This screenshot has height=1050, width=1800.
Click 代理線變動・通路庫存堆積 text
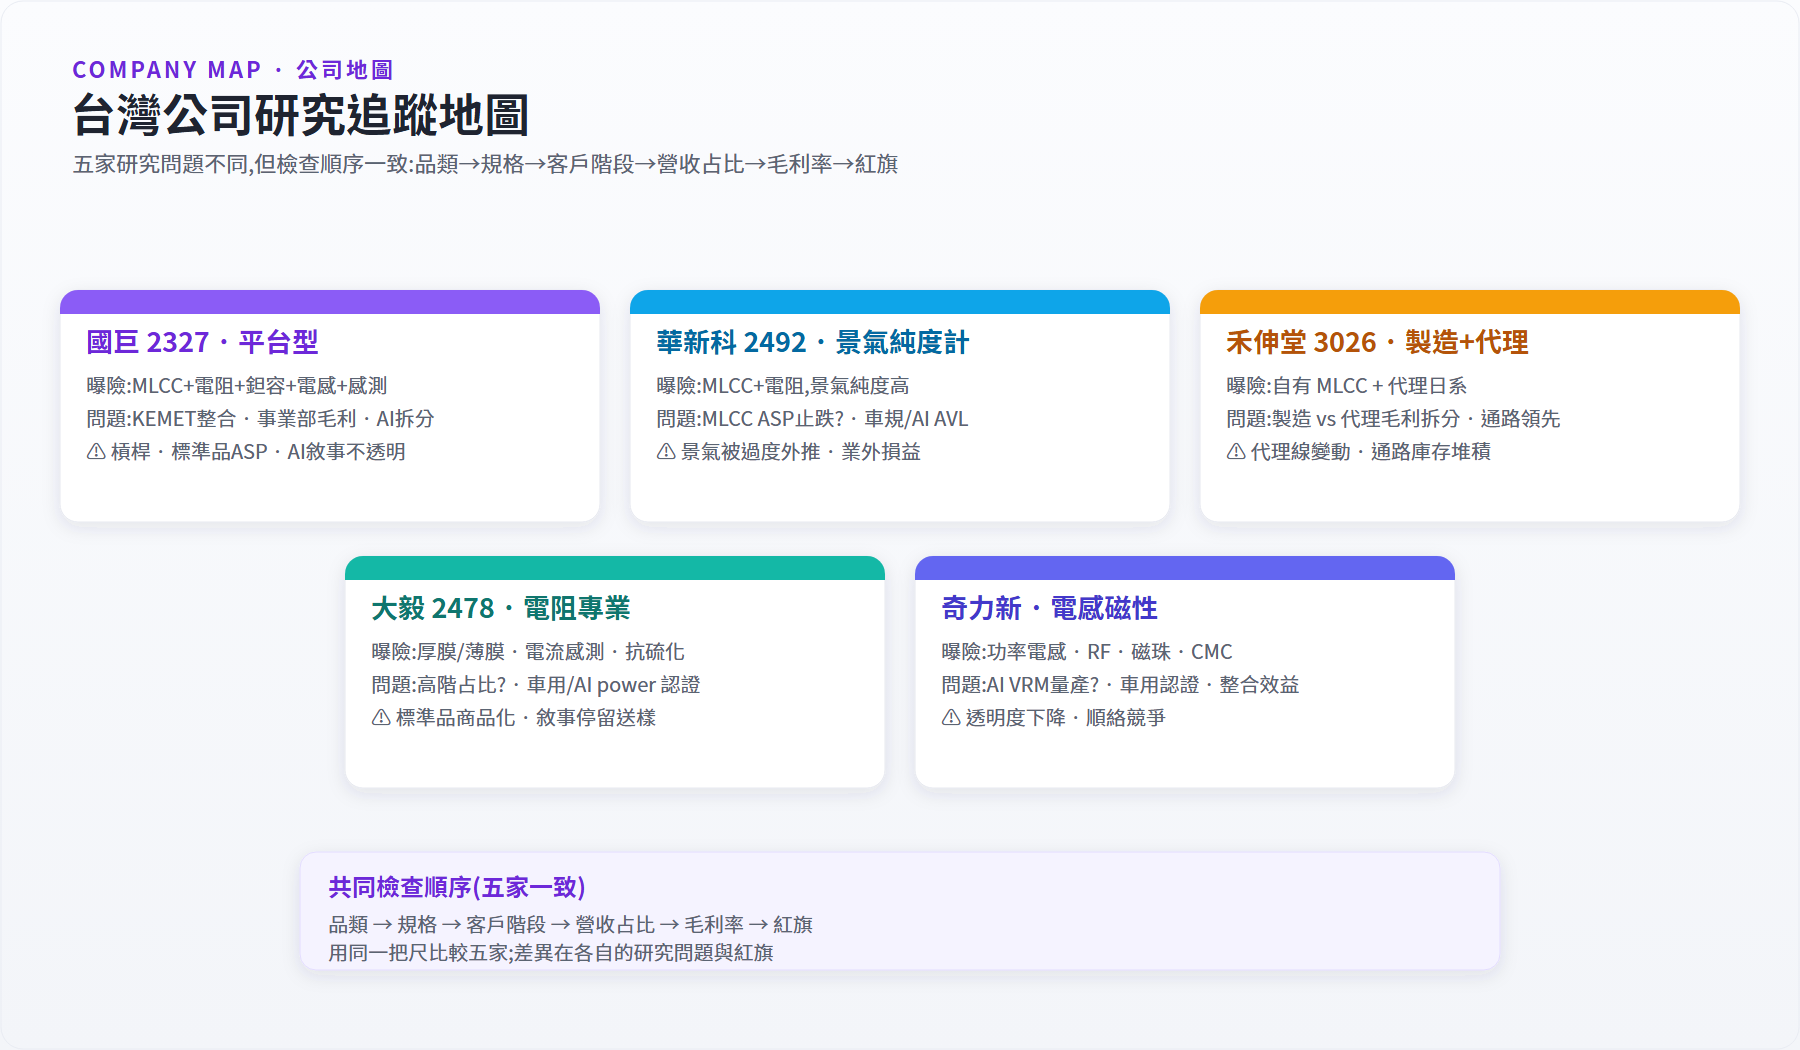[x=1370, y=452]
